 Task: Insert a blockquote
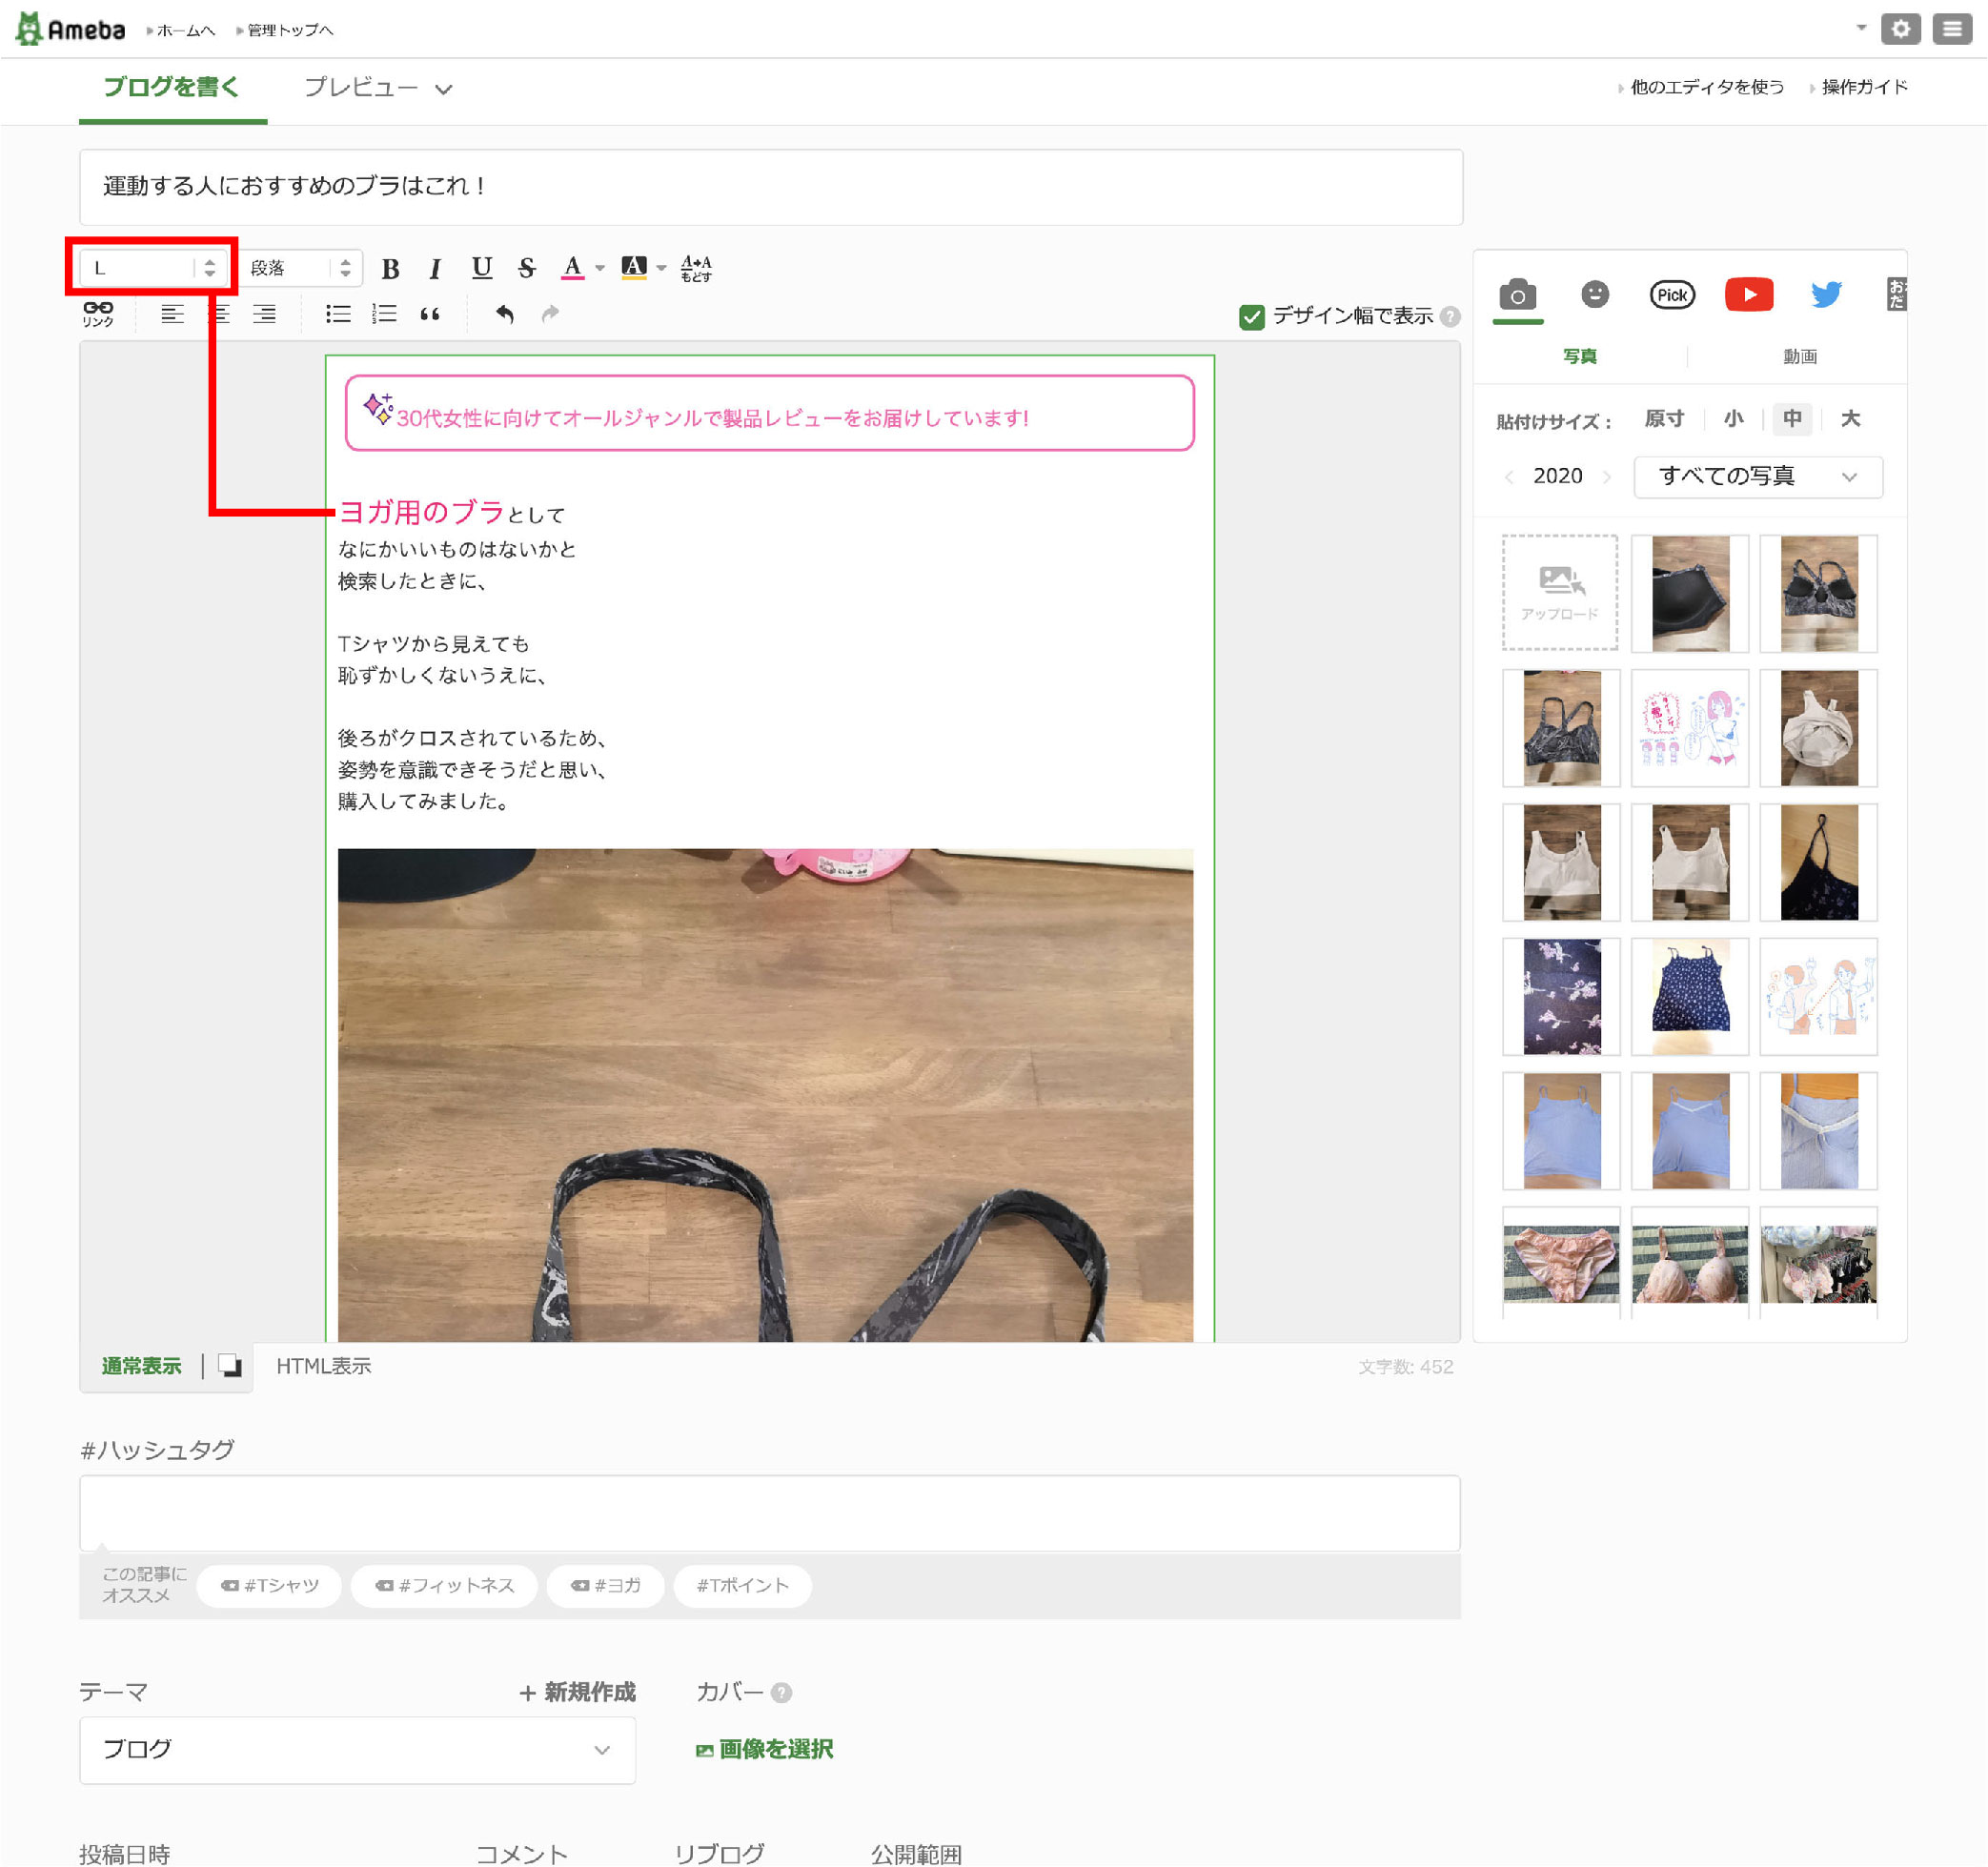coord(430,314)
